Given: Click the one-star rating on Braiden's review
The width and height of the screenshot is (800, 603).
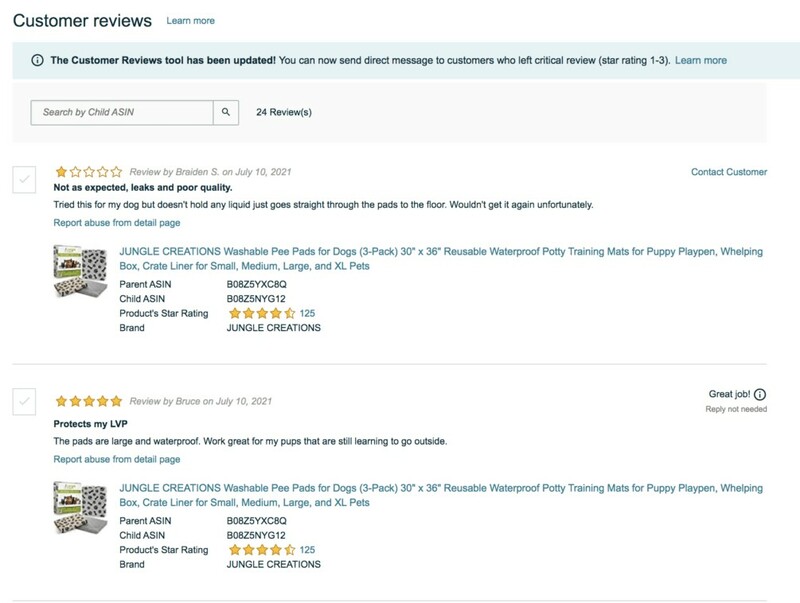Looking at the screenshot, I should pyautogui.click(x=89, y=172).
